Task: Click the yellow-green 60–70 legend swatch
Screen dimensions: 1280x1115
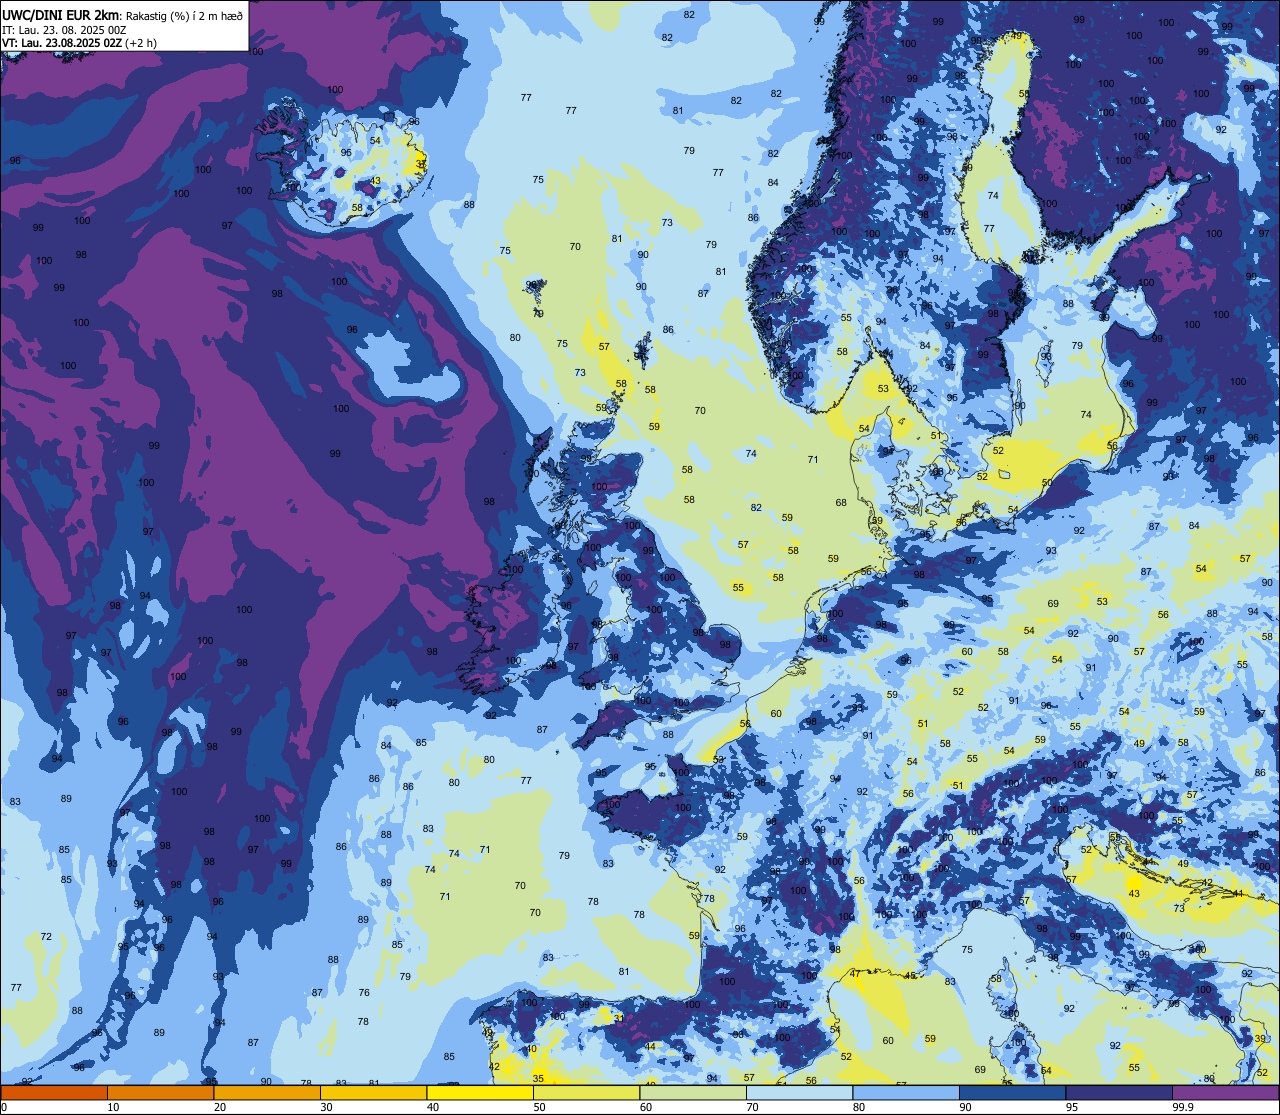Action: coord(693,1092)
